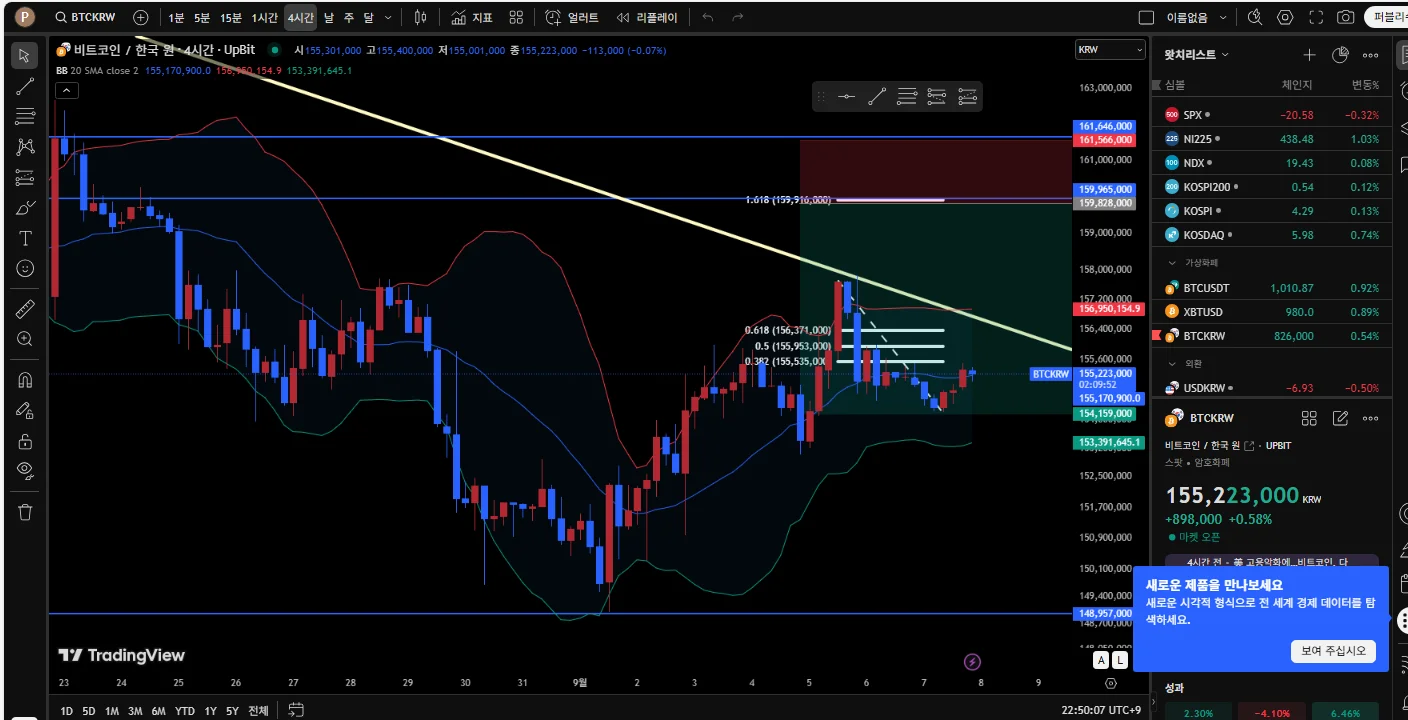Switch to the daily 날 interval
This screenshot has height=720, width=1408.
pyautogui.click(x=329, y=17)
